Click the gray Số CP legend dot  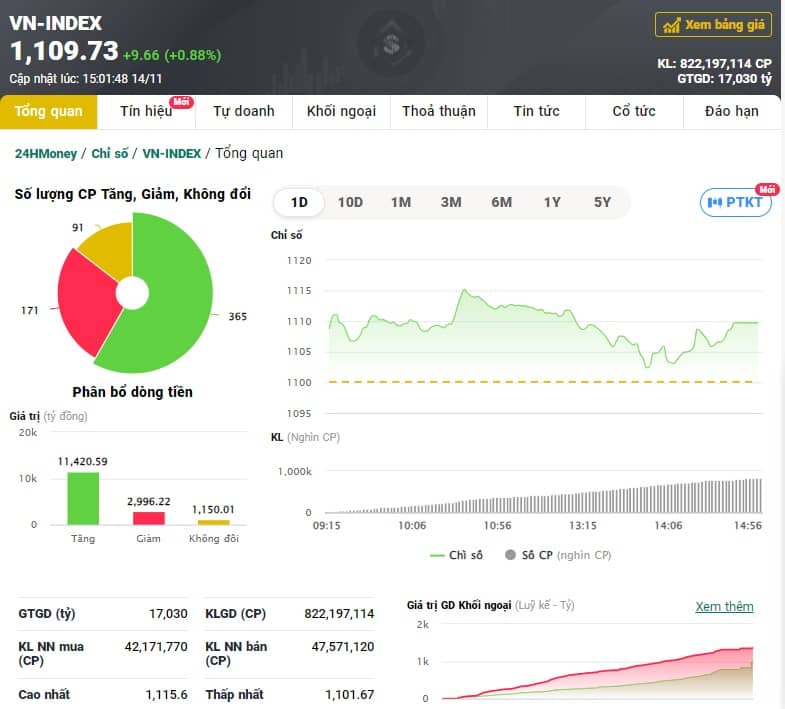click(x=510, y=555)
